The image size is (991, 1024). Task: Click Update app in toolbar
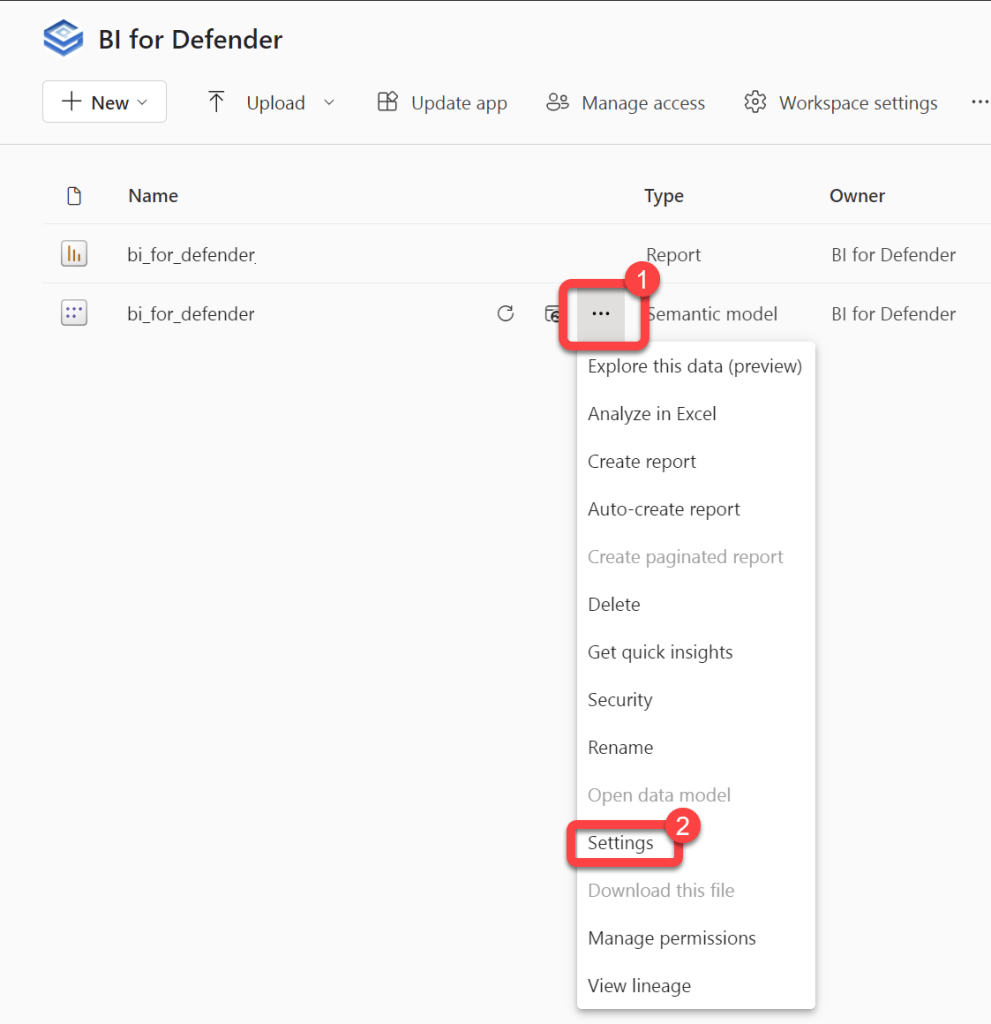tap(441, 103)
